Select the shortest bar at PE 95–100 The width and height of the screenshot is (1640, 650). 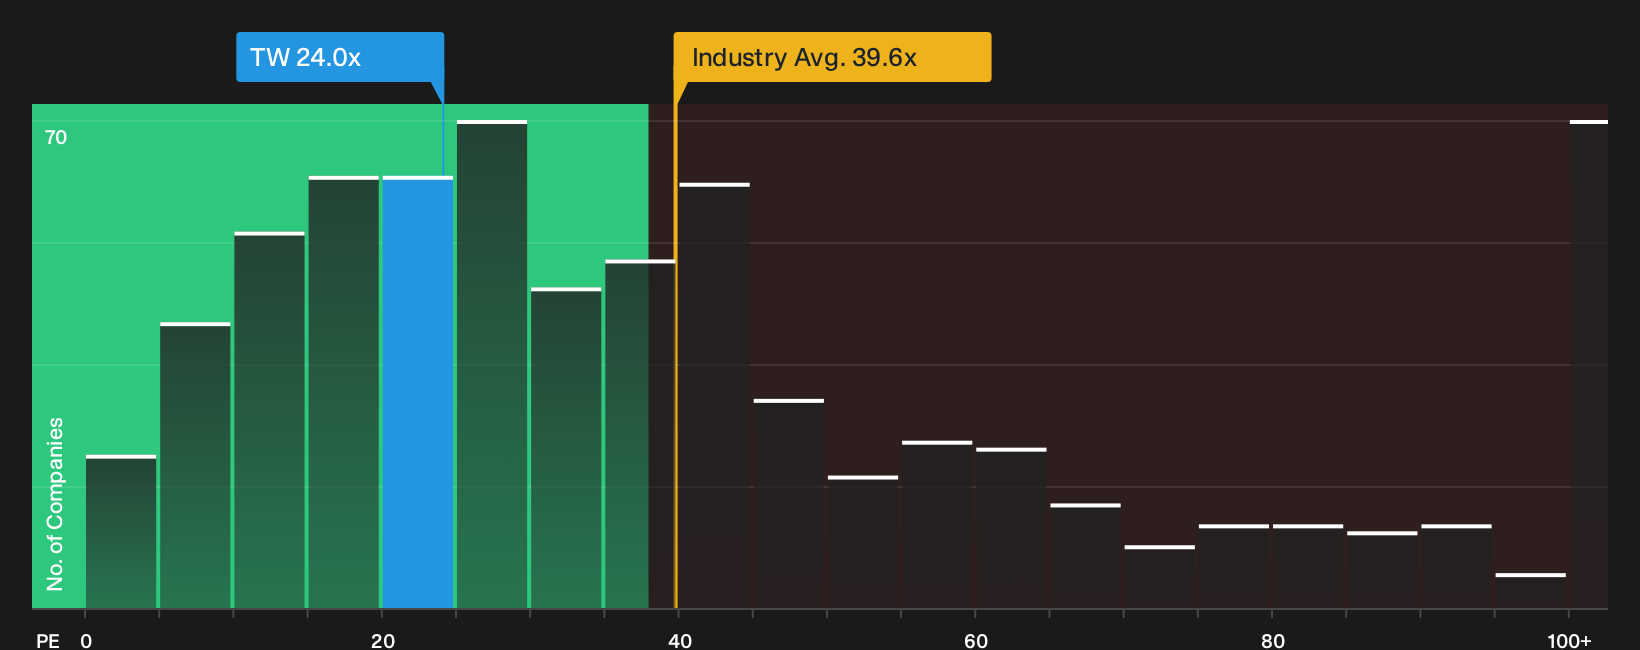1531,591
